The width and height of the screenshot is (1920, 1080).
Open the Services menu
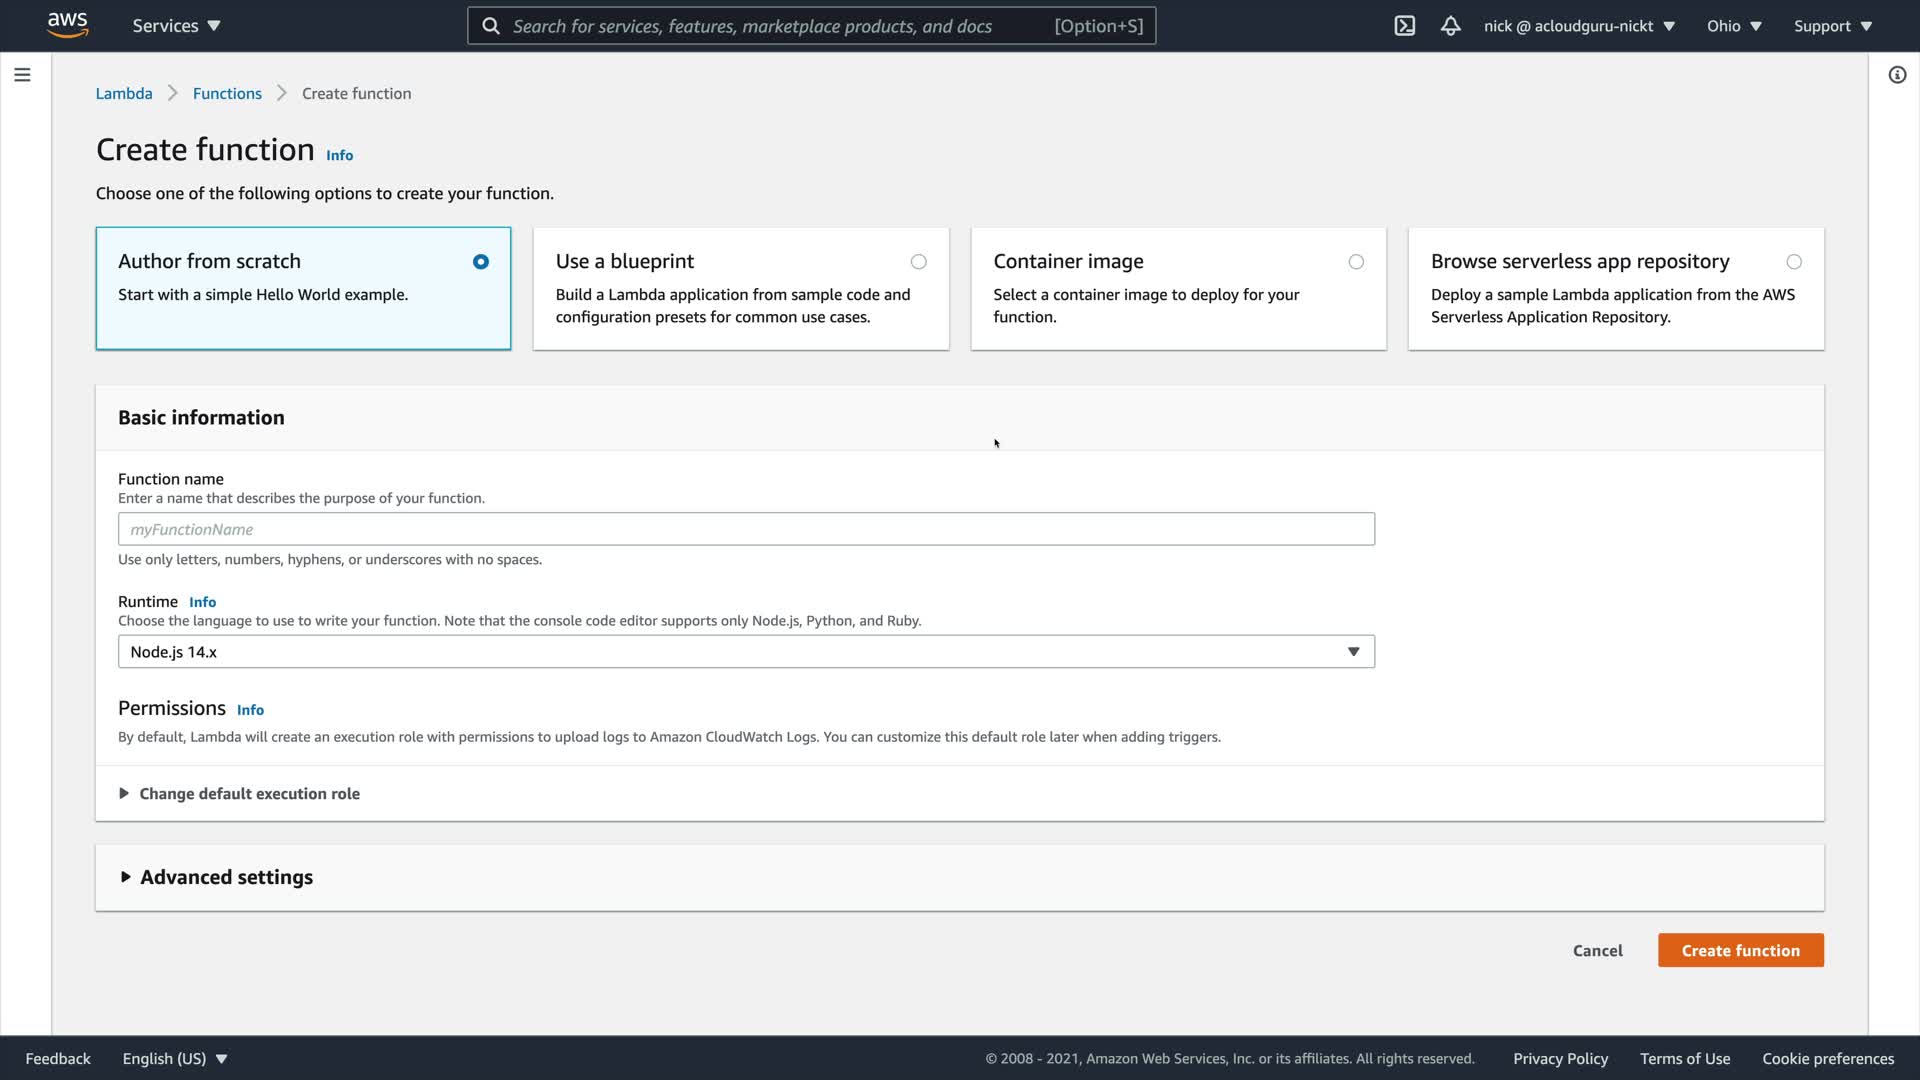pos(176,26)
